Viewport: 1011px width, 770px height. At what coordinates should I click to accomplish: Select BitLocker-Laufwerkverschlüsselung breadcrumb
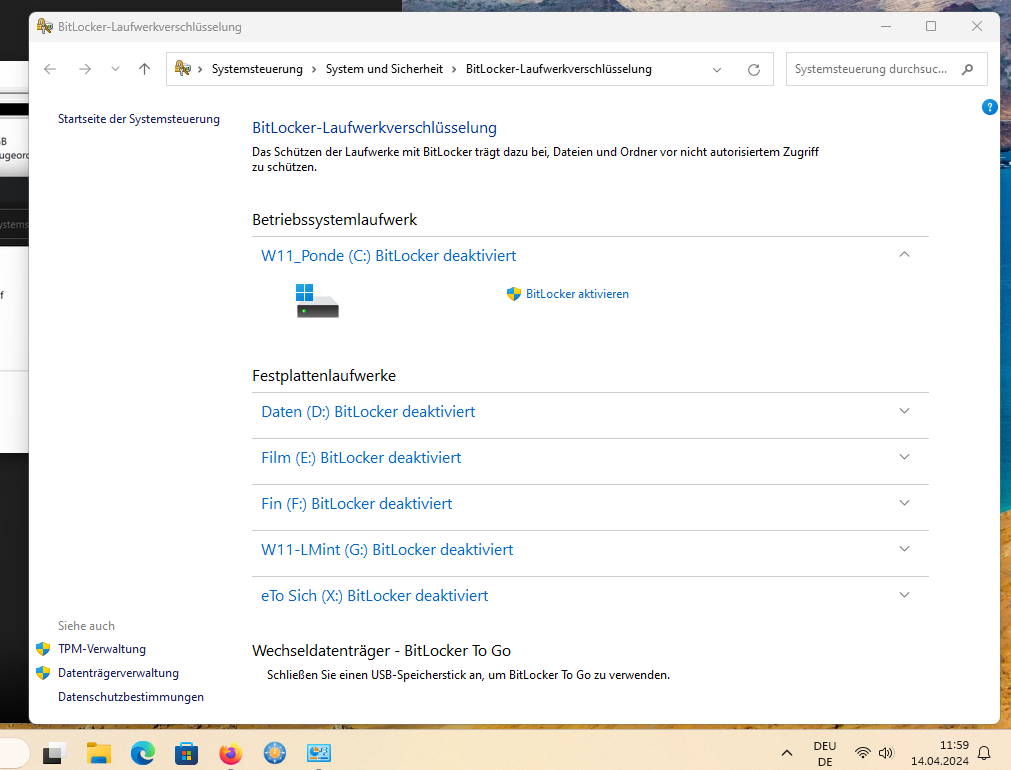point(558,69)
